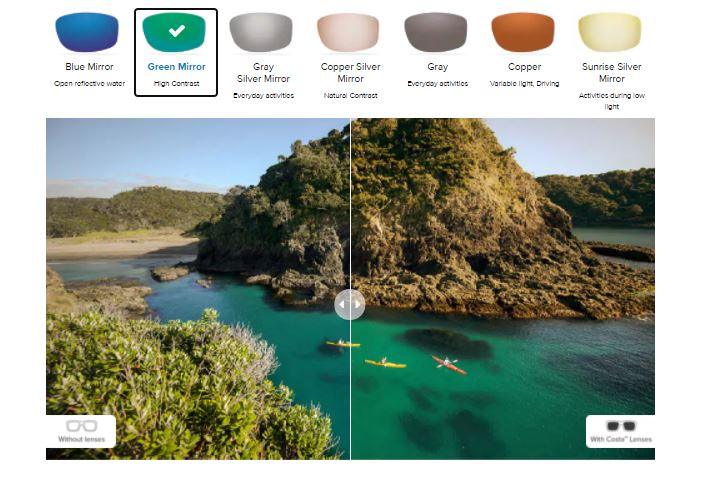Click the Gray Silver Mirror label
715x483 pixels.
click(x=264, y=73)
